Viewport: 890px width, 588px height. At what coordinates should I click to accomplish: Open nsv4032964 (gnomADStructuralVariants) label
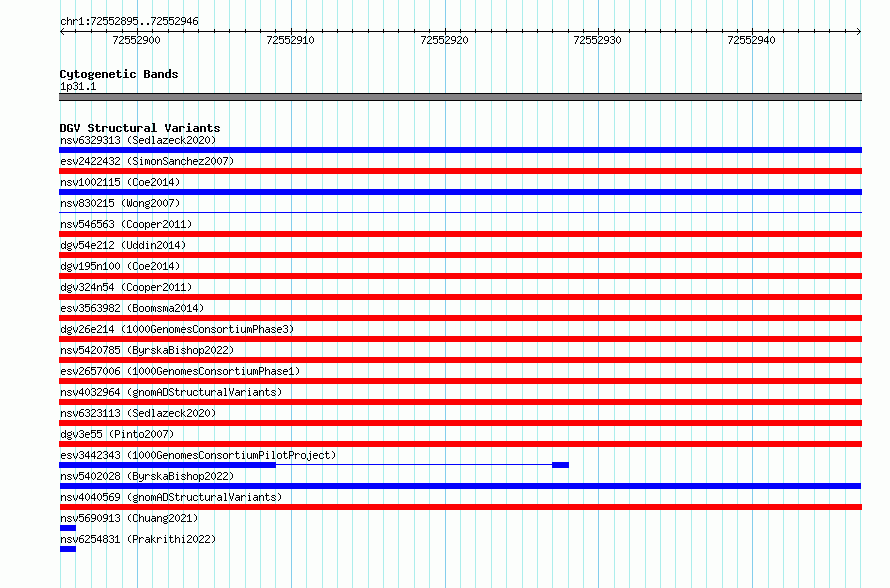(171, 392)
